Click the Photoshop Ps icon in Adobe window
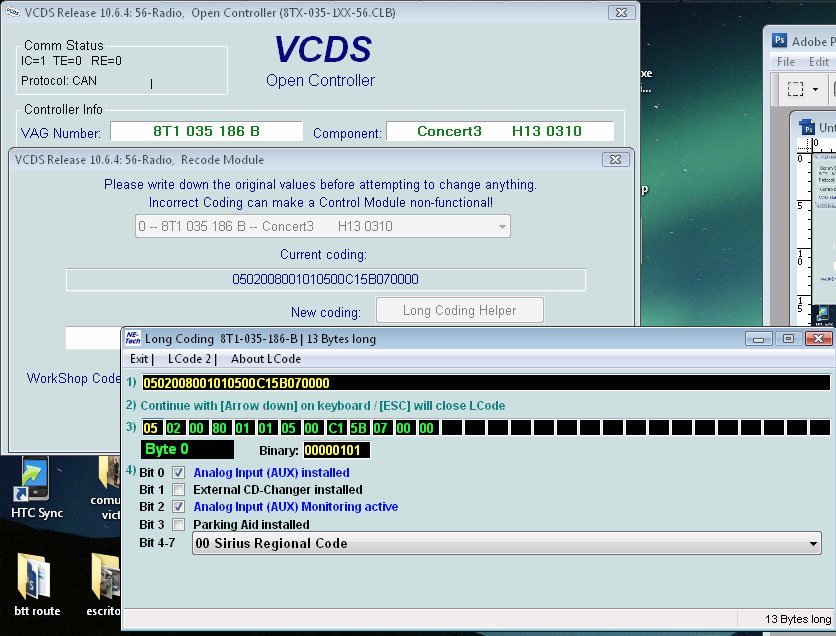This screenshot has width=836, height=636. click(779, 41)
